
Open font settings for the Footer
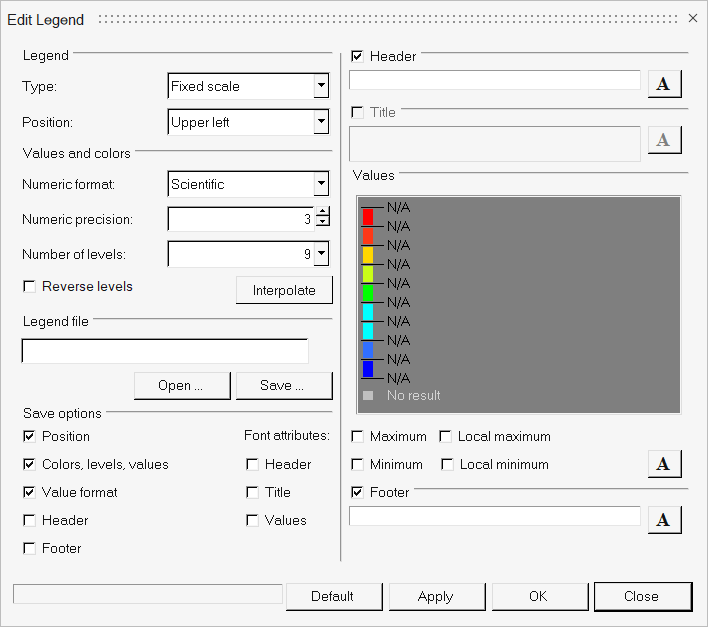tap(664, 519)
